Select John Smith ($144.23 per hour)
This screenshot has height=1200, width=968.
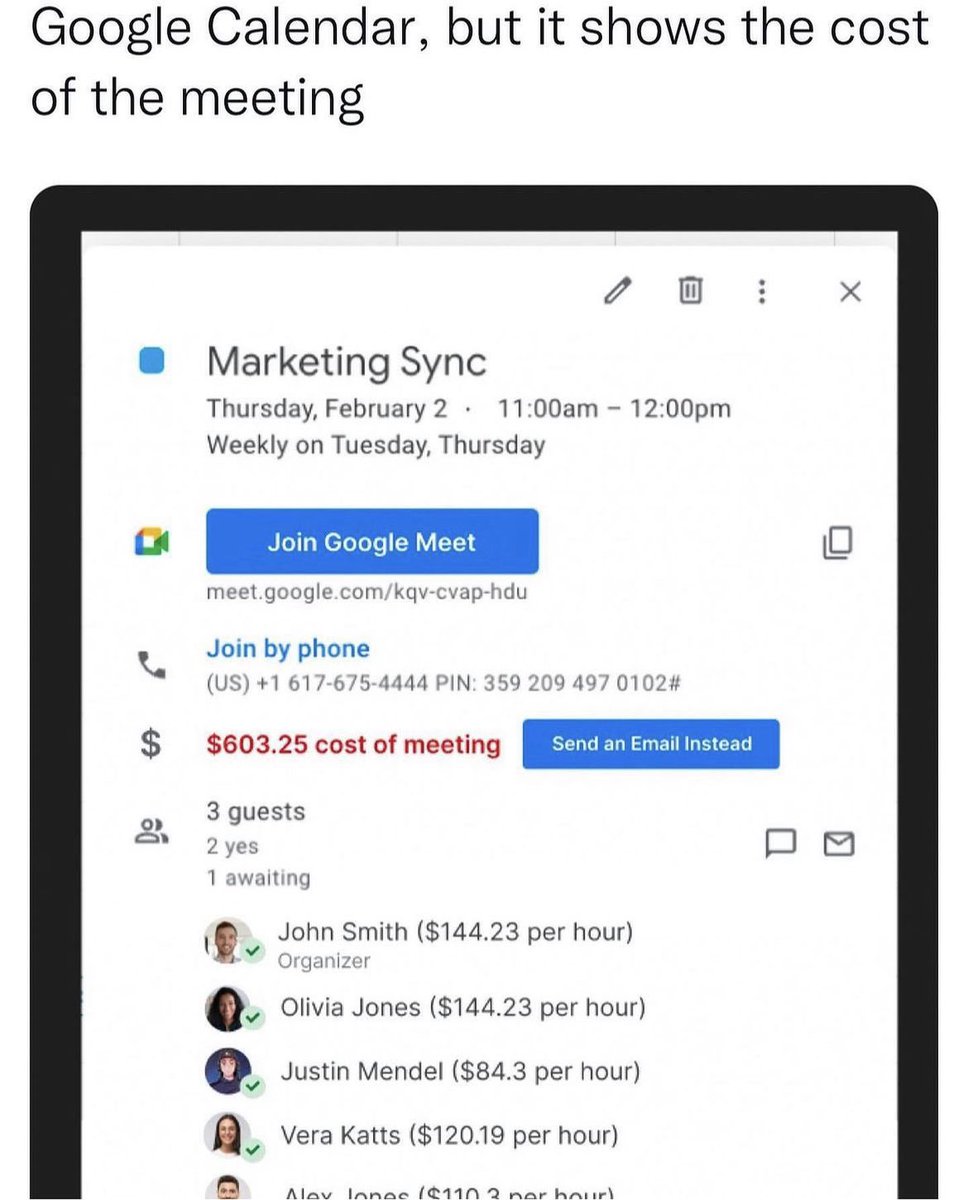[456, 932]
